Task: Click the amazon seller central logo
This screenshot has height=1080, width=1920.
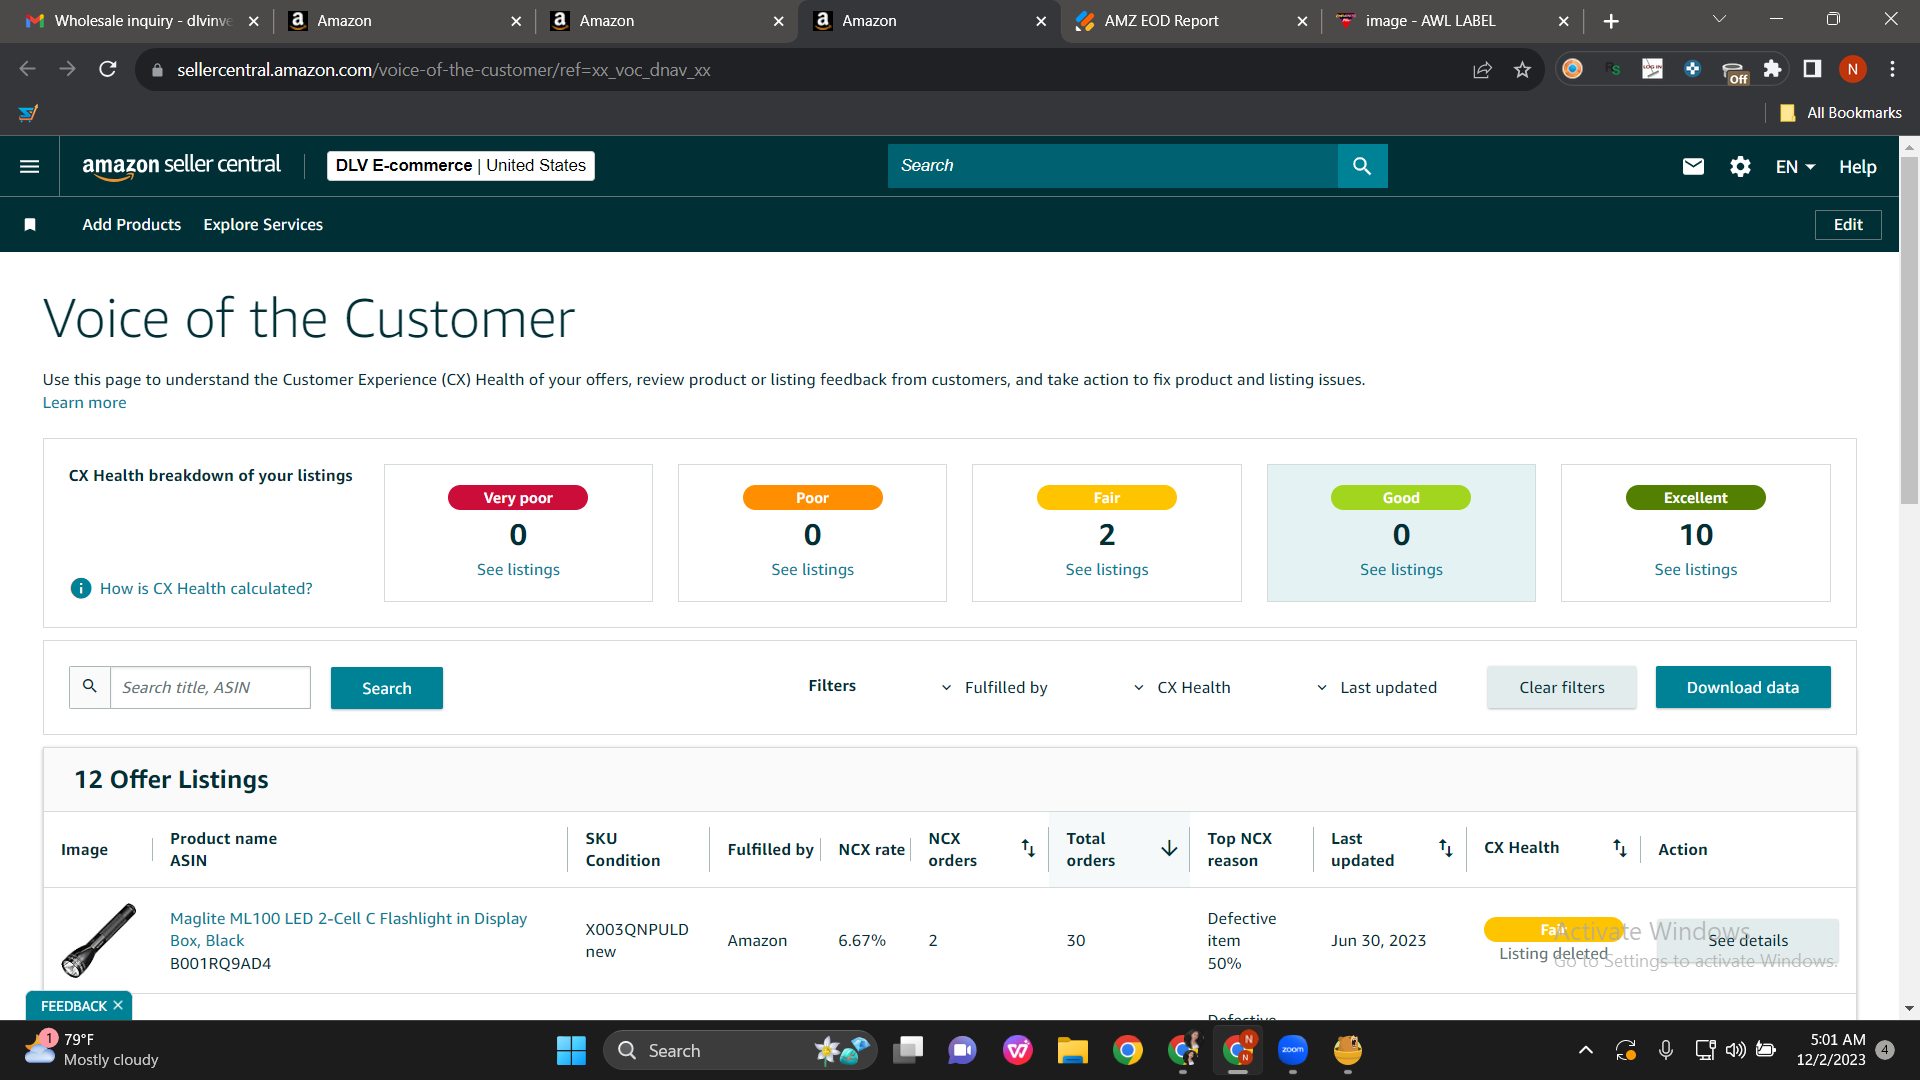Action: coord(181,166)
